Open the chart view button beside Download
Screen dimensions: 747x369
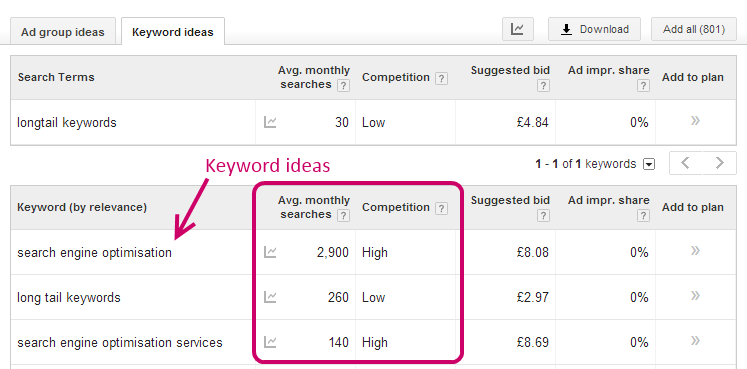[517, 30]
